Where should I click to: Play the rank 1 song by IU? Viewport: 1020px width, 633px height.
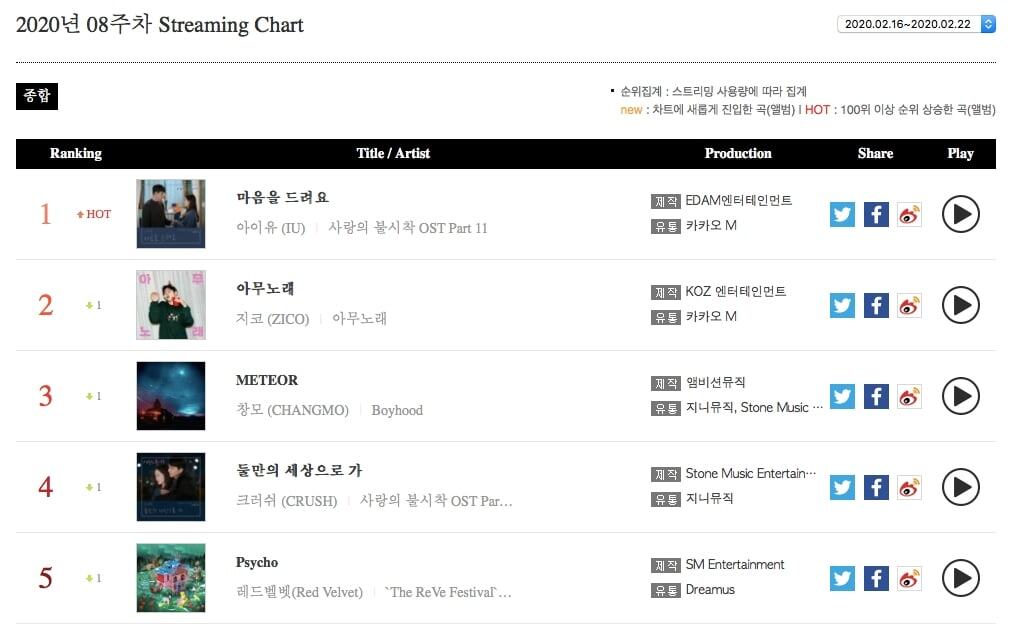point(960,214)
